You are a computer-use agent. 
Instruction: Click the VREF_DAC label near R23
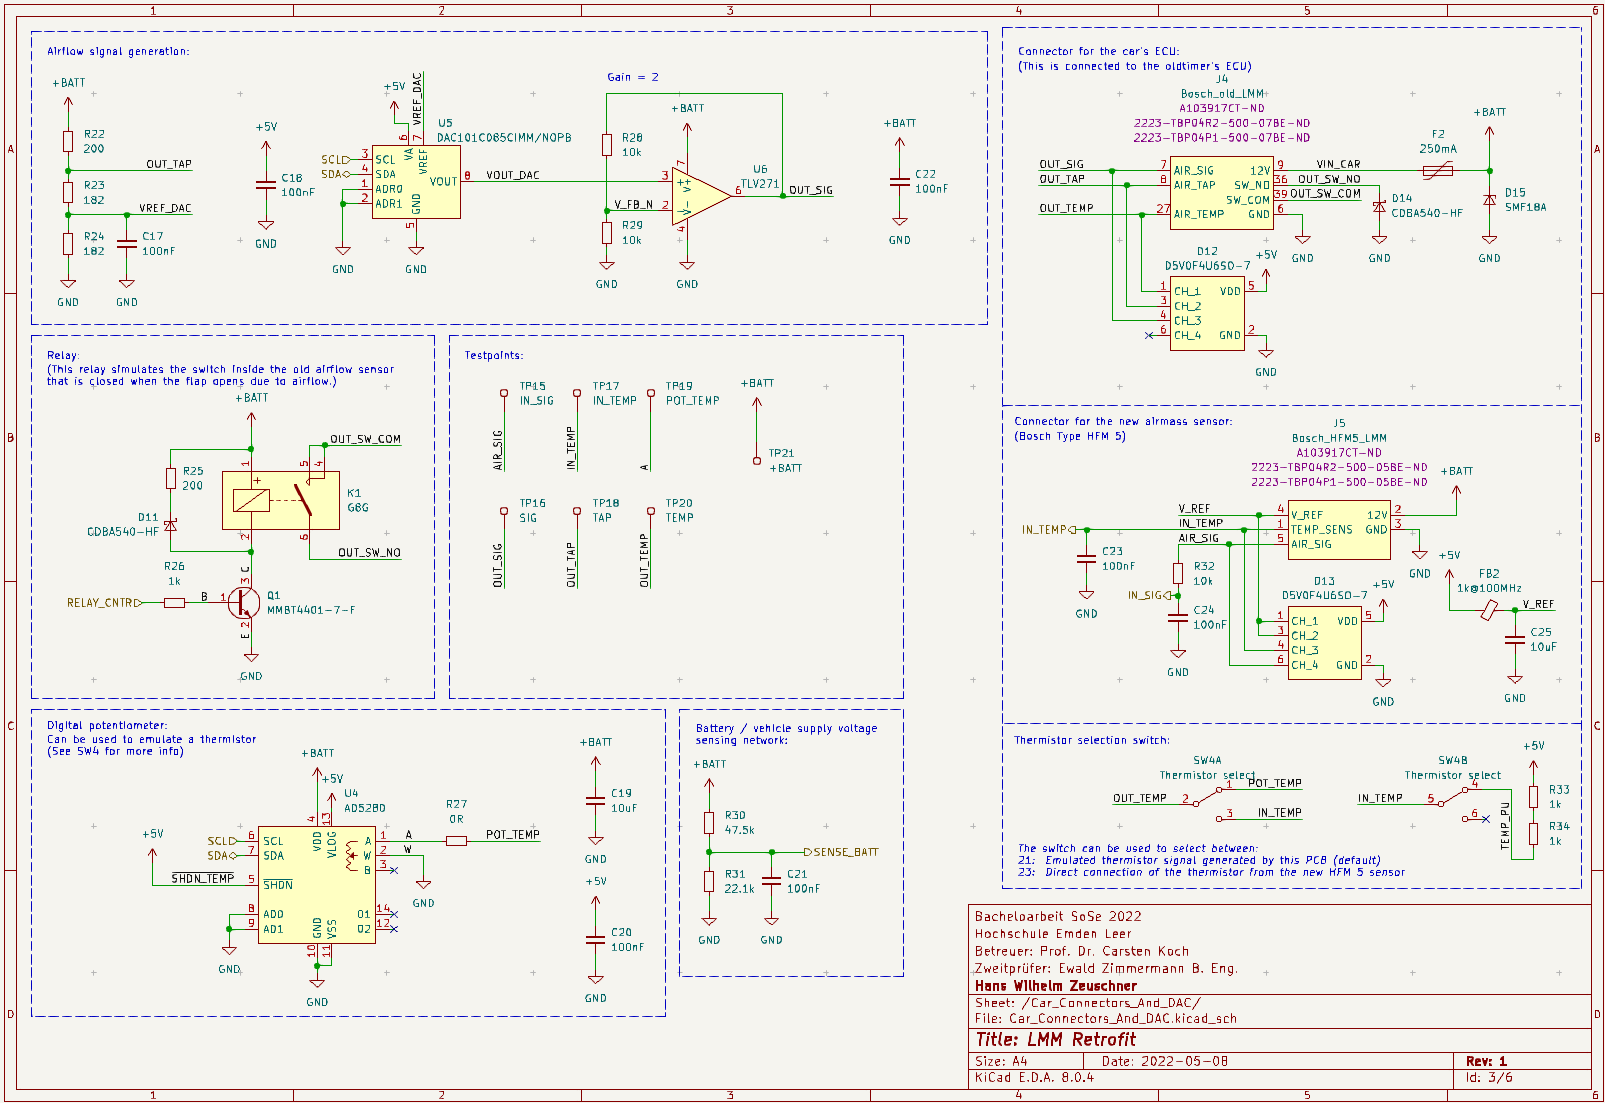pyautogui.click(x=165, y=209)
